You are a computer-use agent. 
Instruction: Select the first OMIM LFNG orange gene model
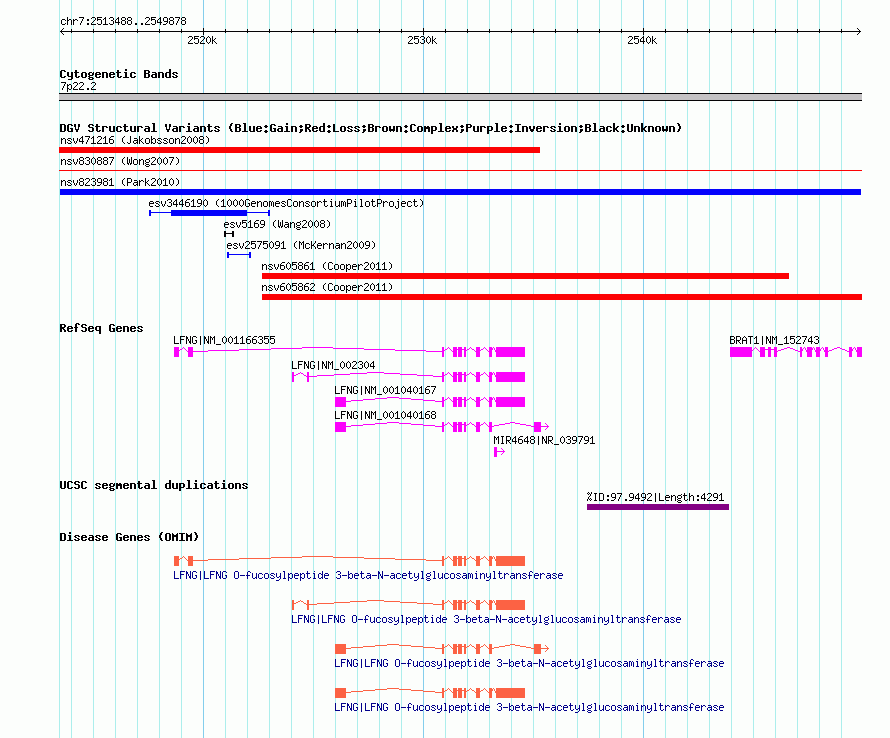coord(349,561)
